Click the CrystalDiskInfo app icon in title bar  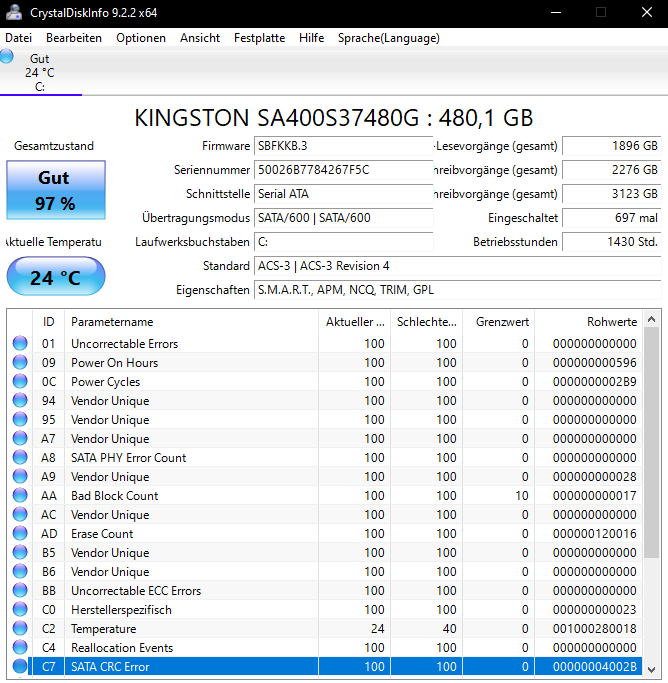(13, 12)
